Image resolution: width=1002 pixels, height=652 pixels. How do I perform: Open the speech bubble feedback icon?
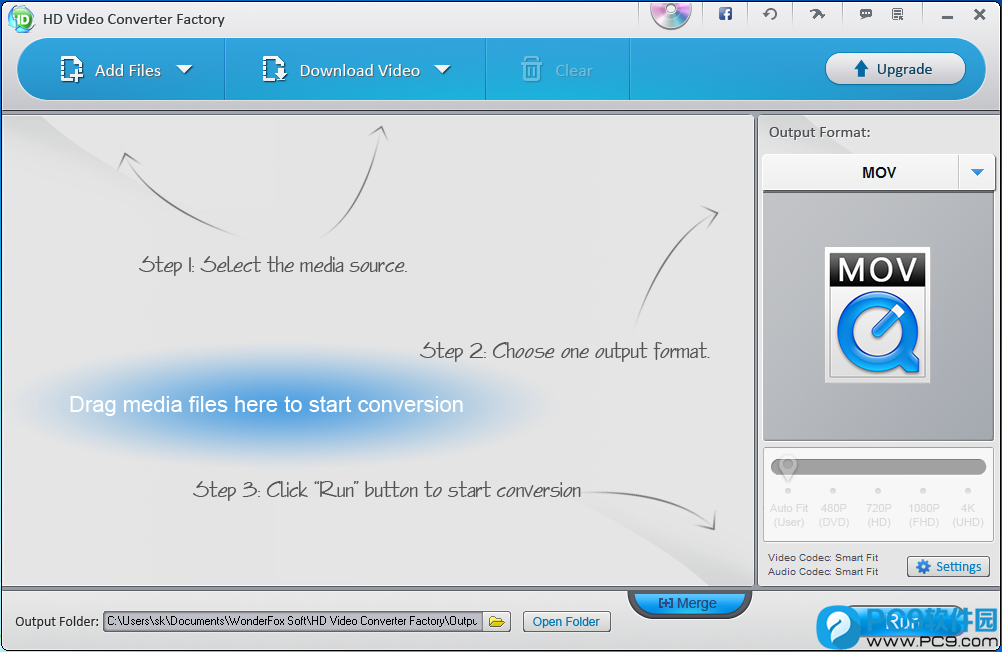865,14
